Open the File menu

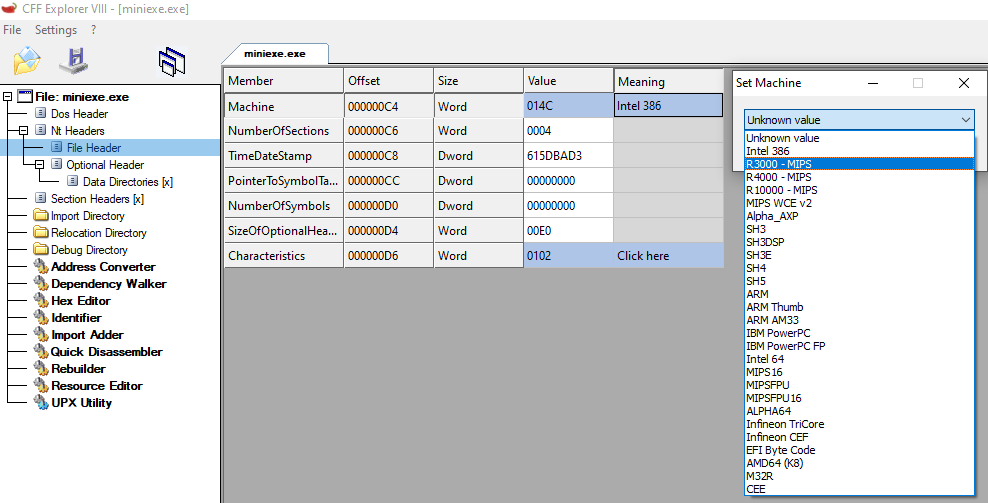point(12,30)
